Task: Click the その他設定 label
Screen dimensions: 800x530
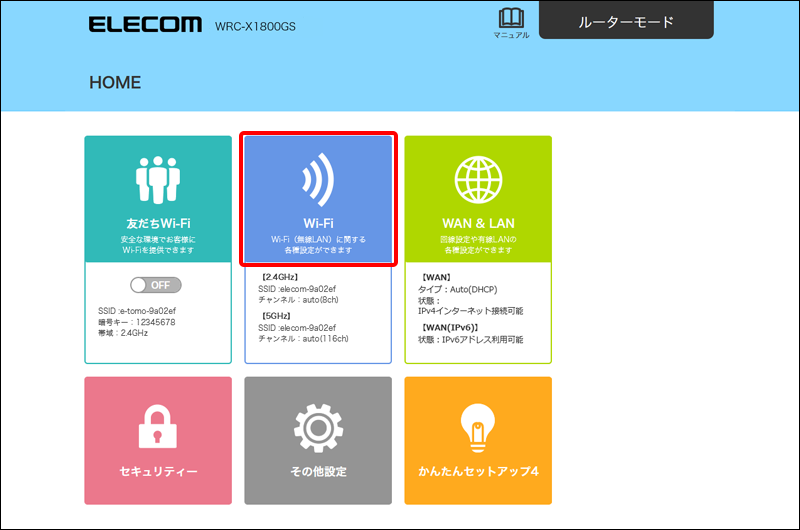Action: coord(318,471)
